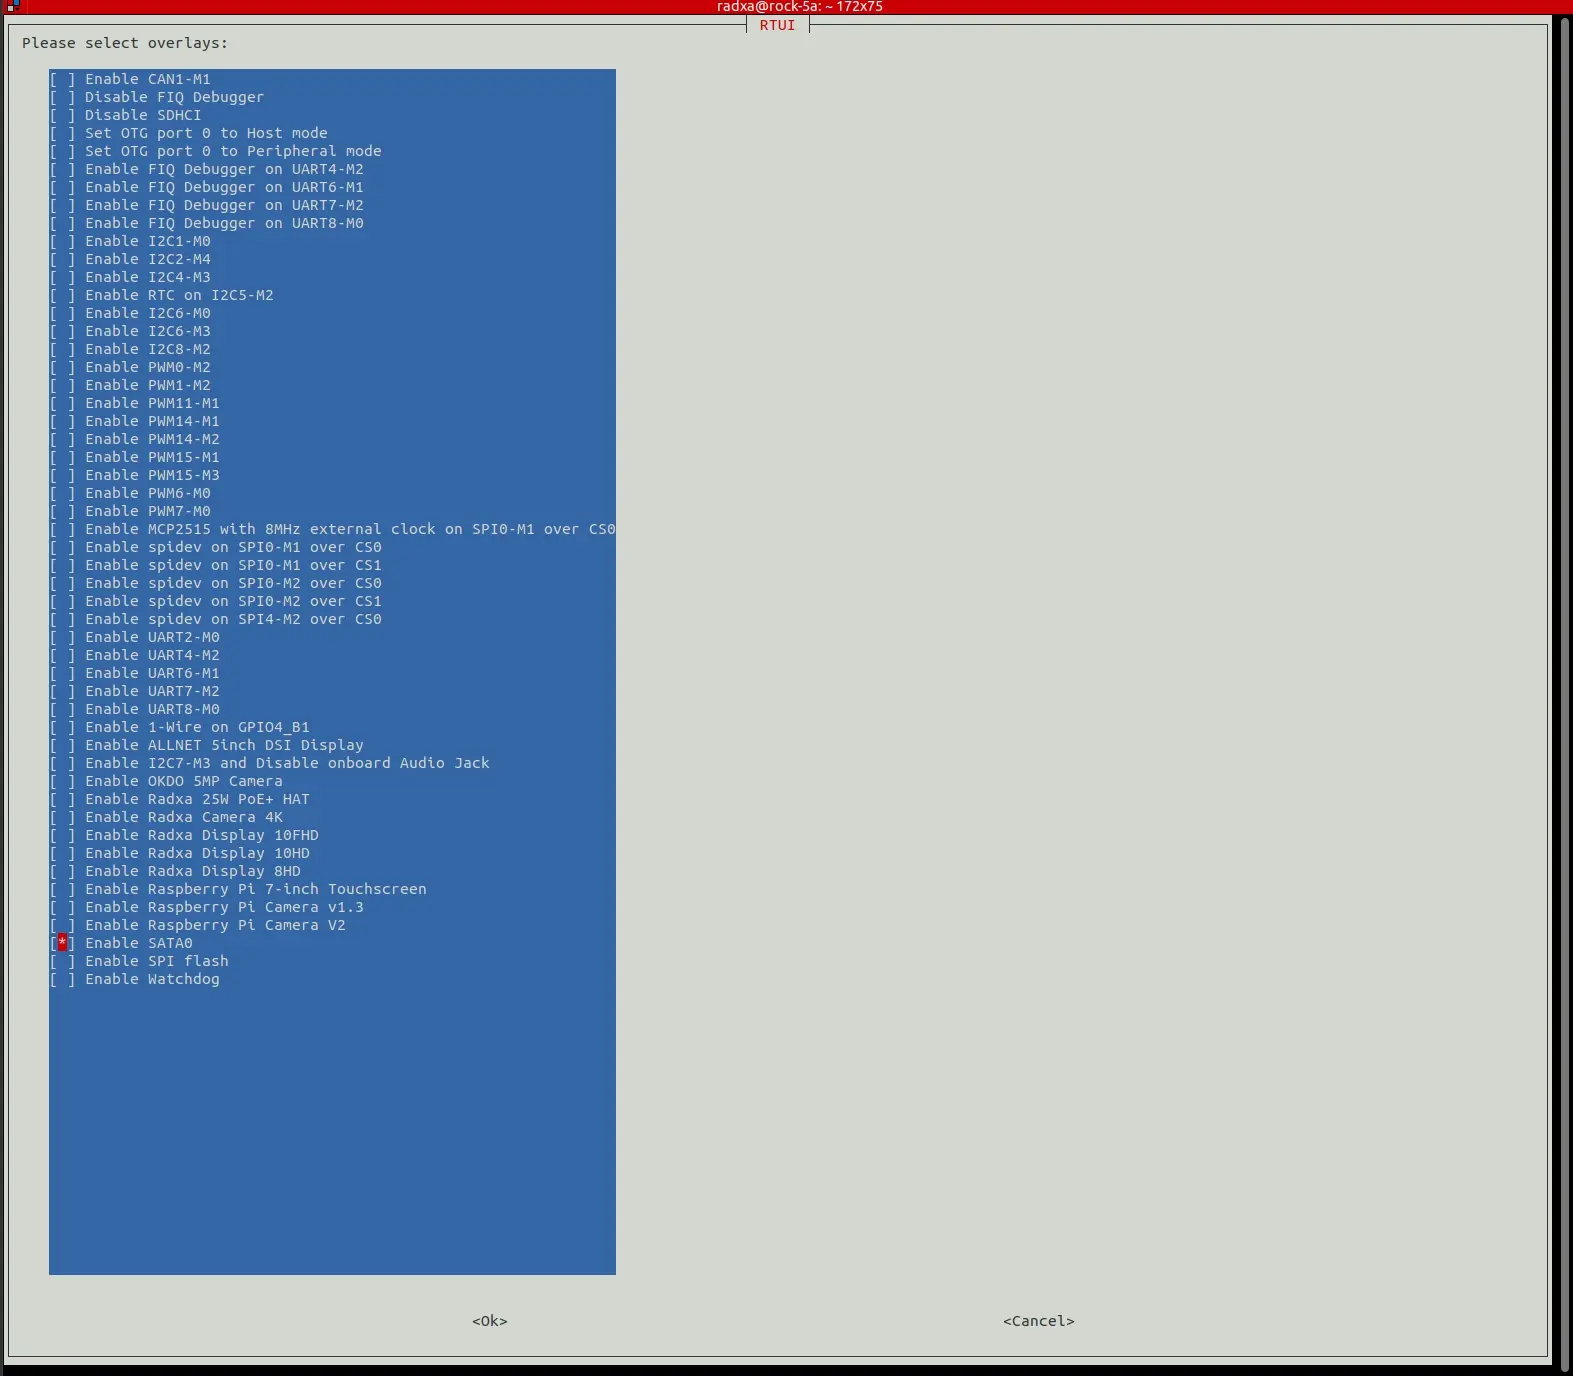Enable spidev on SPI0-M1 over CS0
This screenshot has height=1376, width=1573.
coord(62,547)
